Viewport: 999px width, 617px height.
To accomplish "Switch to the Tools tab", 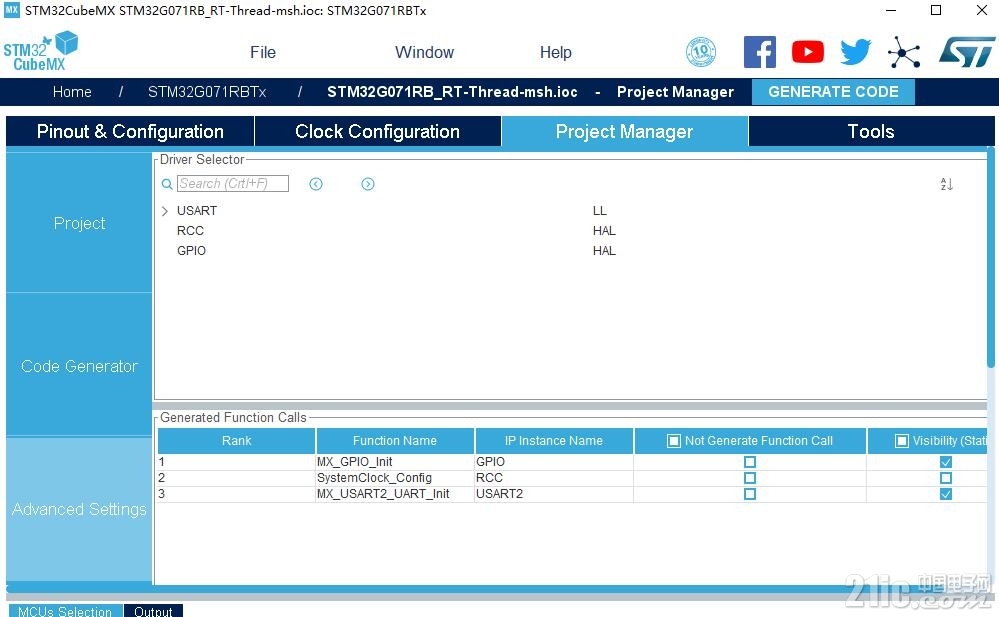I will pos(871,131).
